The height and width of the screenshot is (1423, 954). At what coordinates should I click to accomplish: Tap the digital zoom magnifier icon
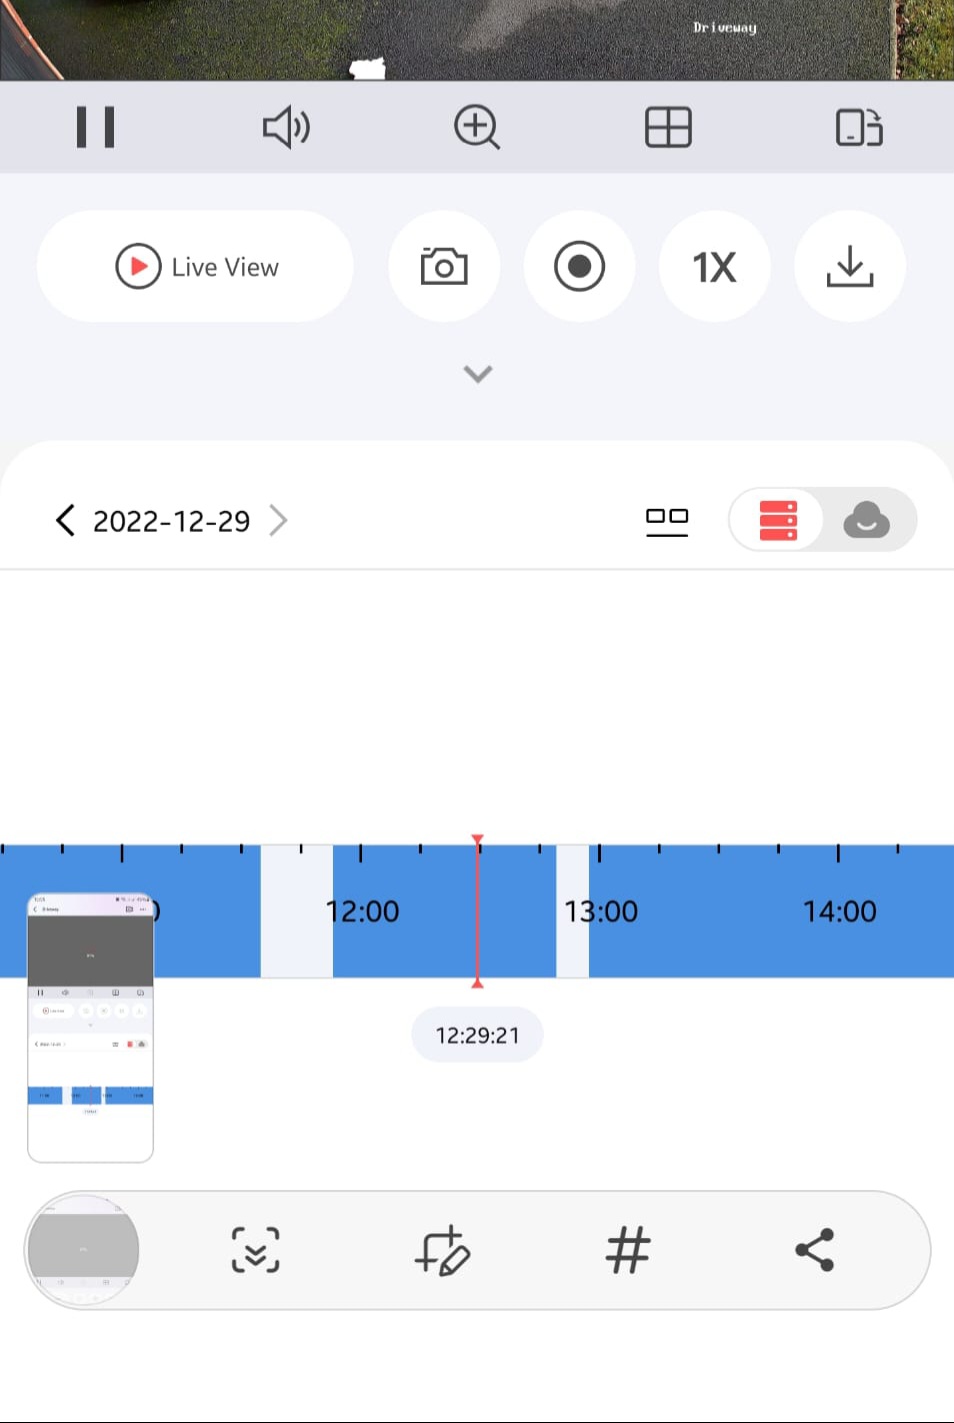tap(476, 127)
